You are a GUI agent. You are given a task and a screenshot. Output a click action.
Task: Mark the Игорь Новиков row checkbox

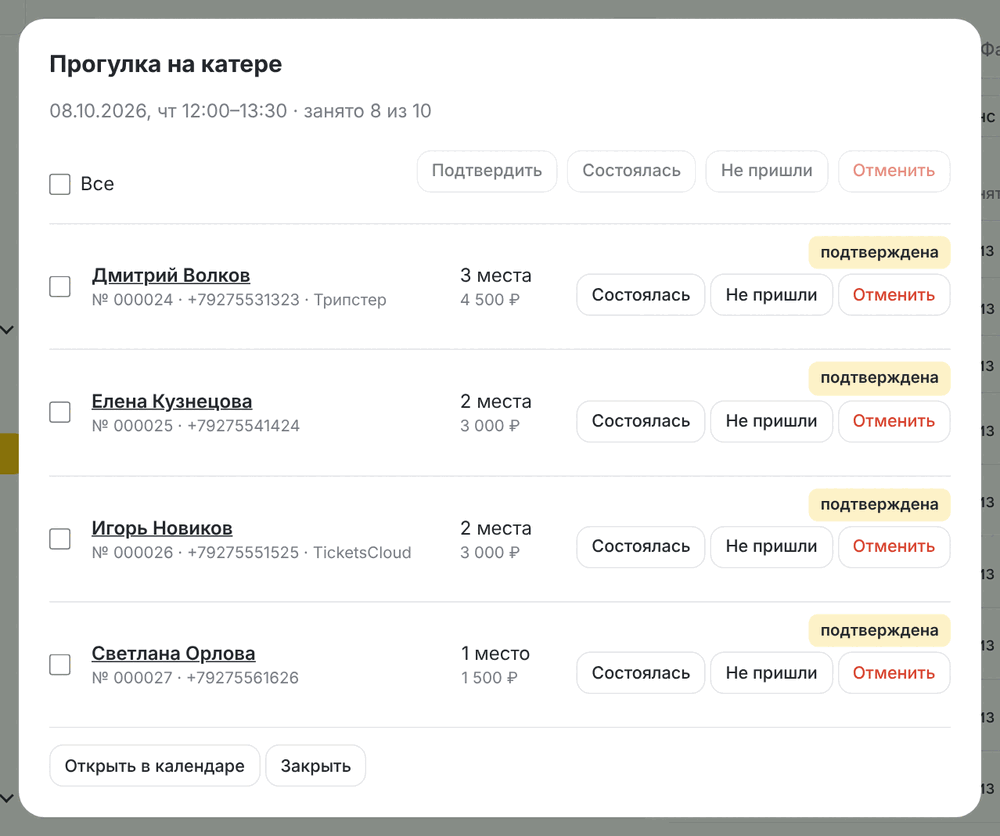point(60,539)
